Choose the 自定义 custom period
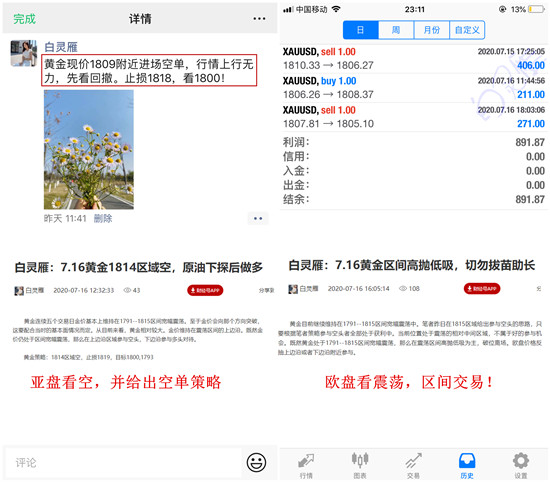This screenshot has height=482, width=550. click(467, 30)
